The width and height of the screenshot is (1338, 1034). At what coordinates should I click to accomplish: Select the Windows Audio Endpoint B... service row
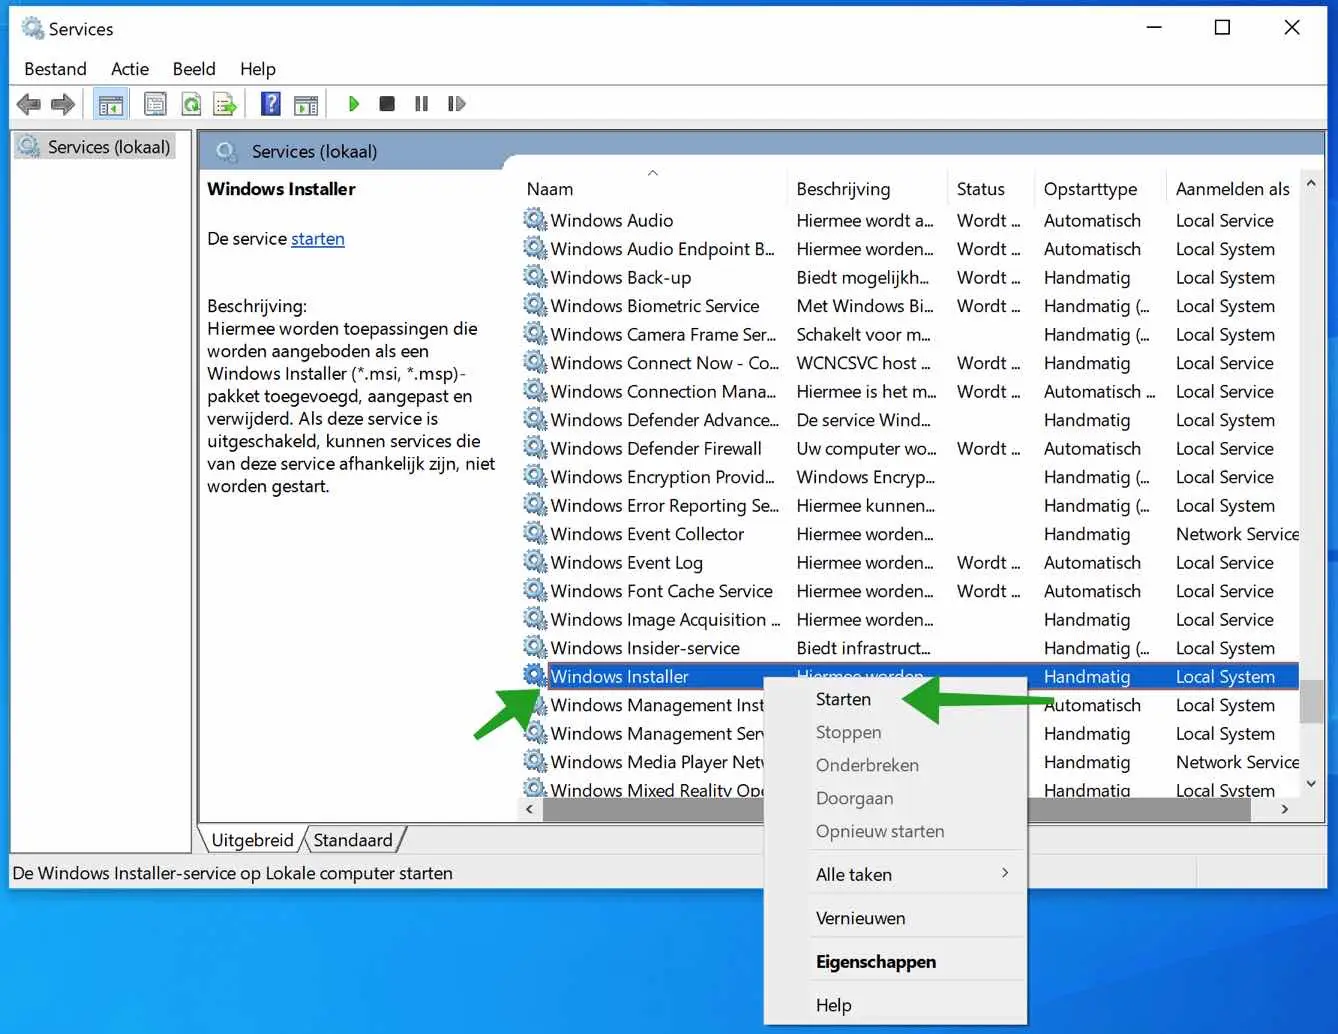pos(910,249)
